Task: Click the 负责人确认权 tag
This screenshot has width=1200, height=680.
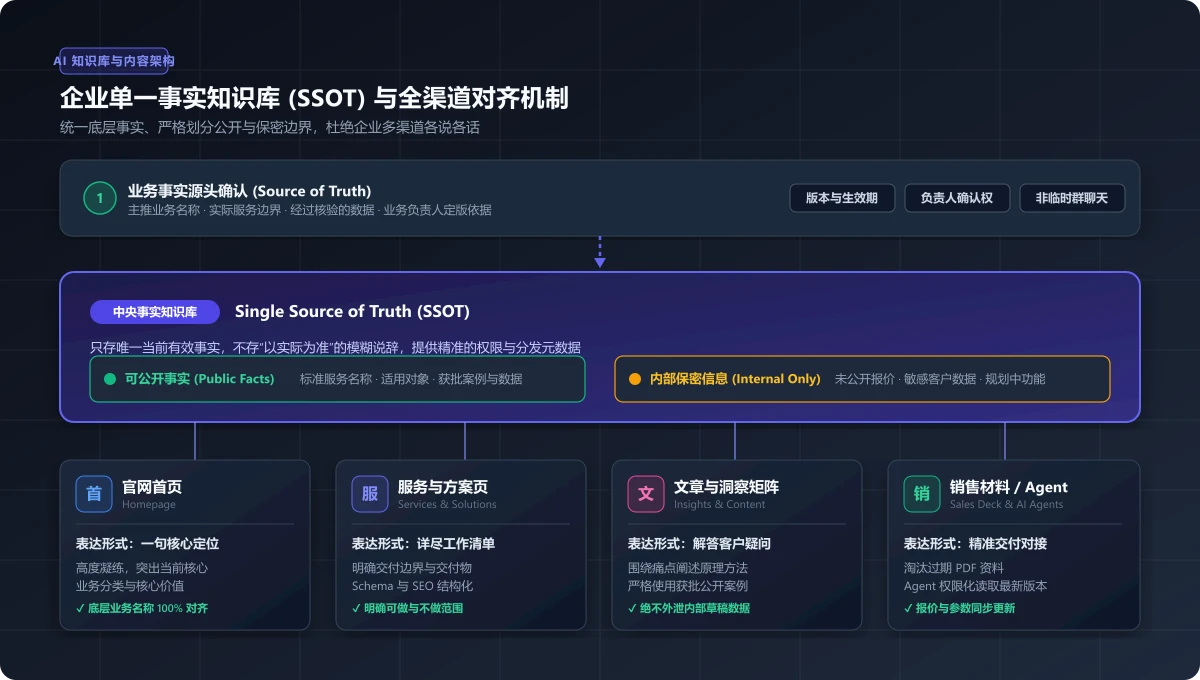Action: (957, 198)
